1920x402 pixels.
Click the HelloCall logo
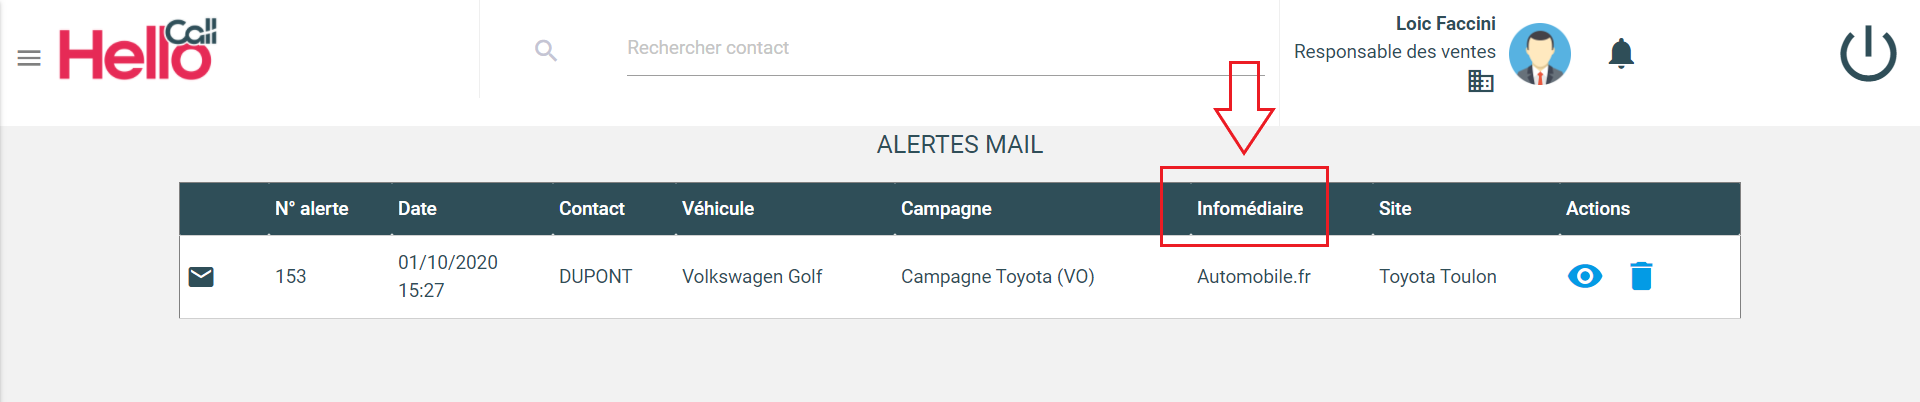point(137,50)
